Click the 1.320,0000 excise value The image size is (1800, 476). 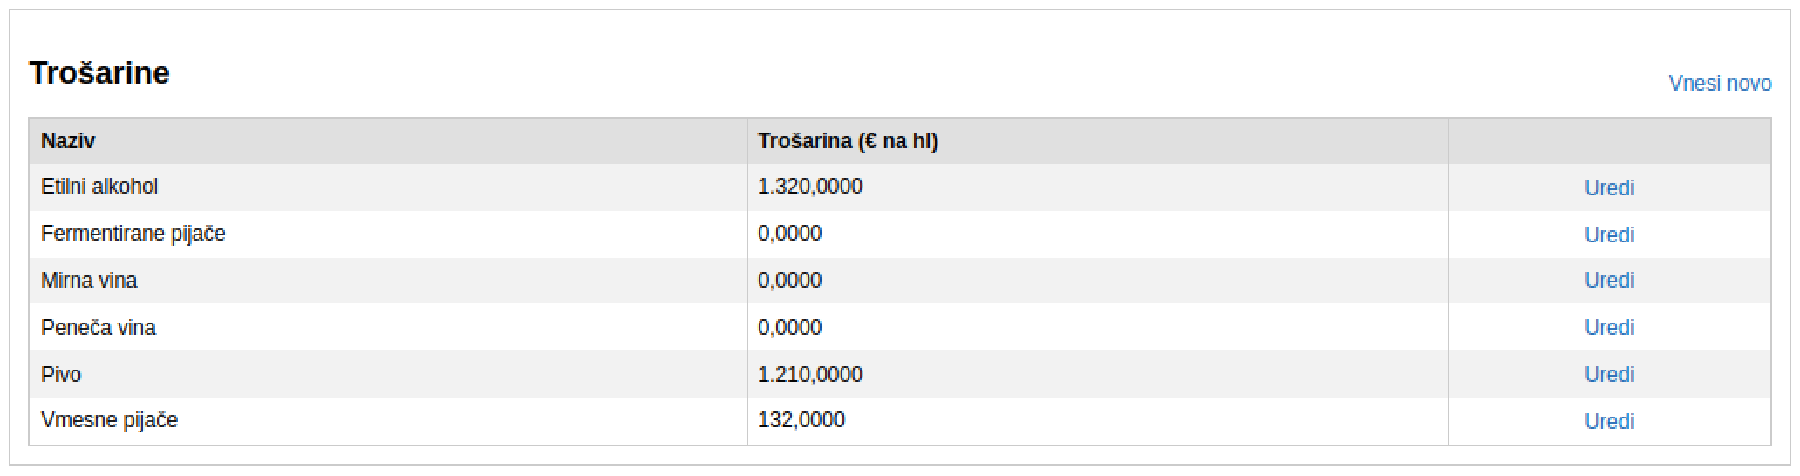(x=810, y=187)
